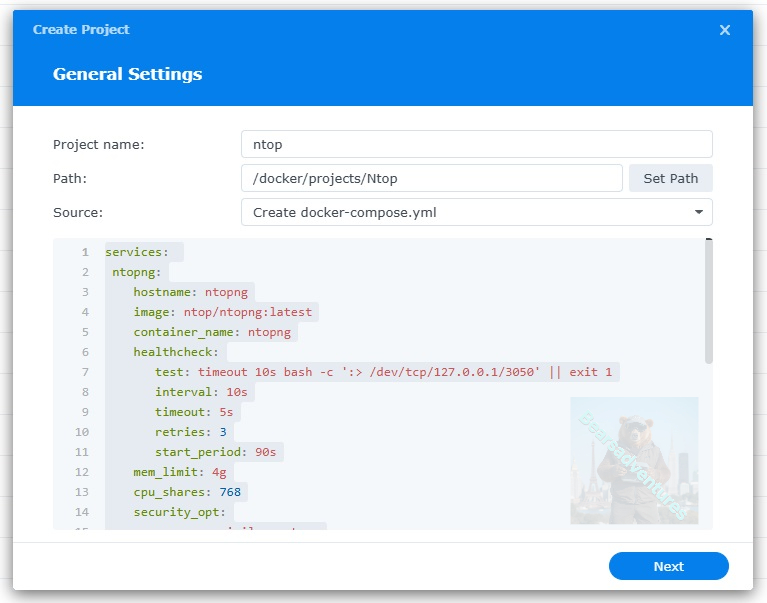Focus the Path text field
Viewport: 767px width, 603px height.
pyautogui.click(x=431, y=178)
